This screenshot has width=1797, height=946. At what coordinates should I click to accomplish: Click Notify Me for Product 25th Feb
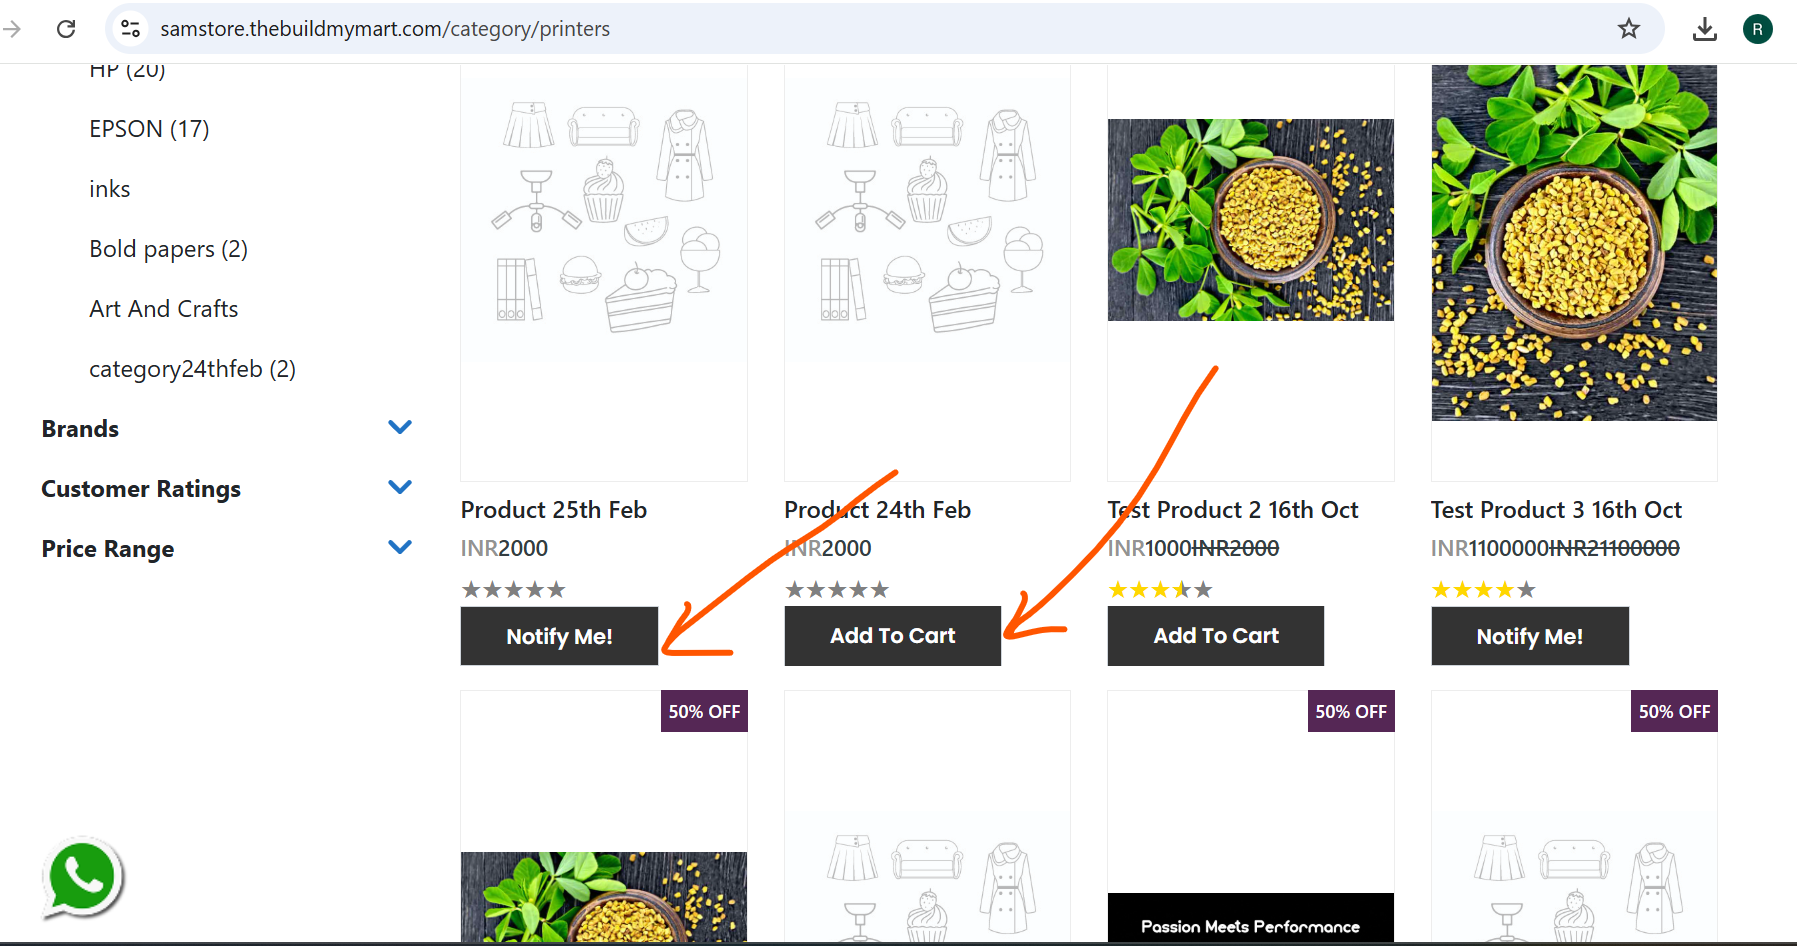(559, 636)
